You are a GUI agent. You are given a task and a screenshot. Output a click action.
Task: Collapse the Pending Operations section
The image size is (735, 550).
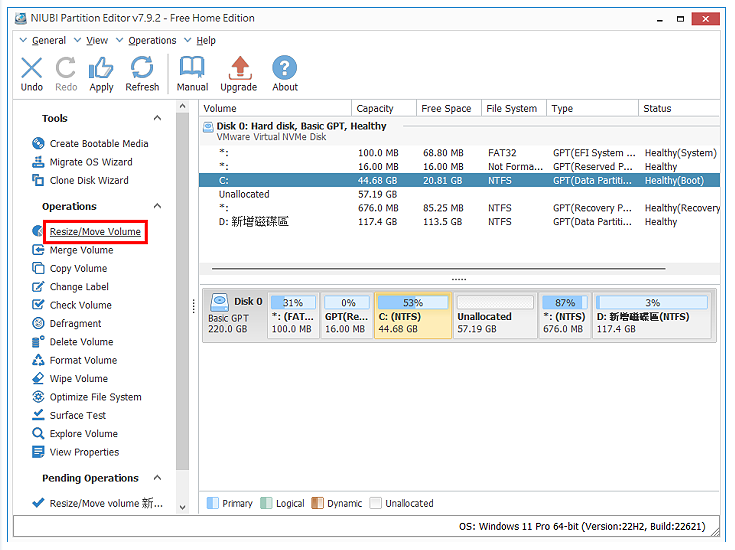click(158, 478)
